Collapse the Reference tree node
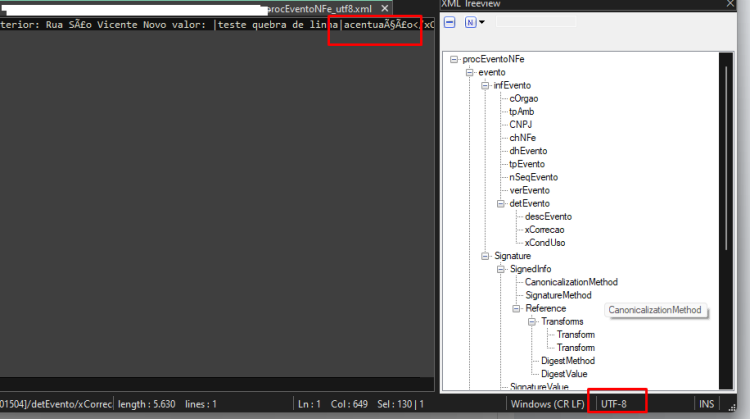The height and width of the screenshot is (419, 750). (516, 309)
